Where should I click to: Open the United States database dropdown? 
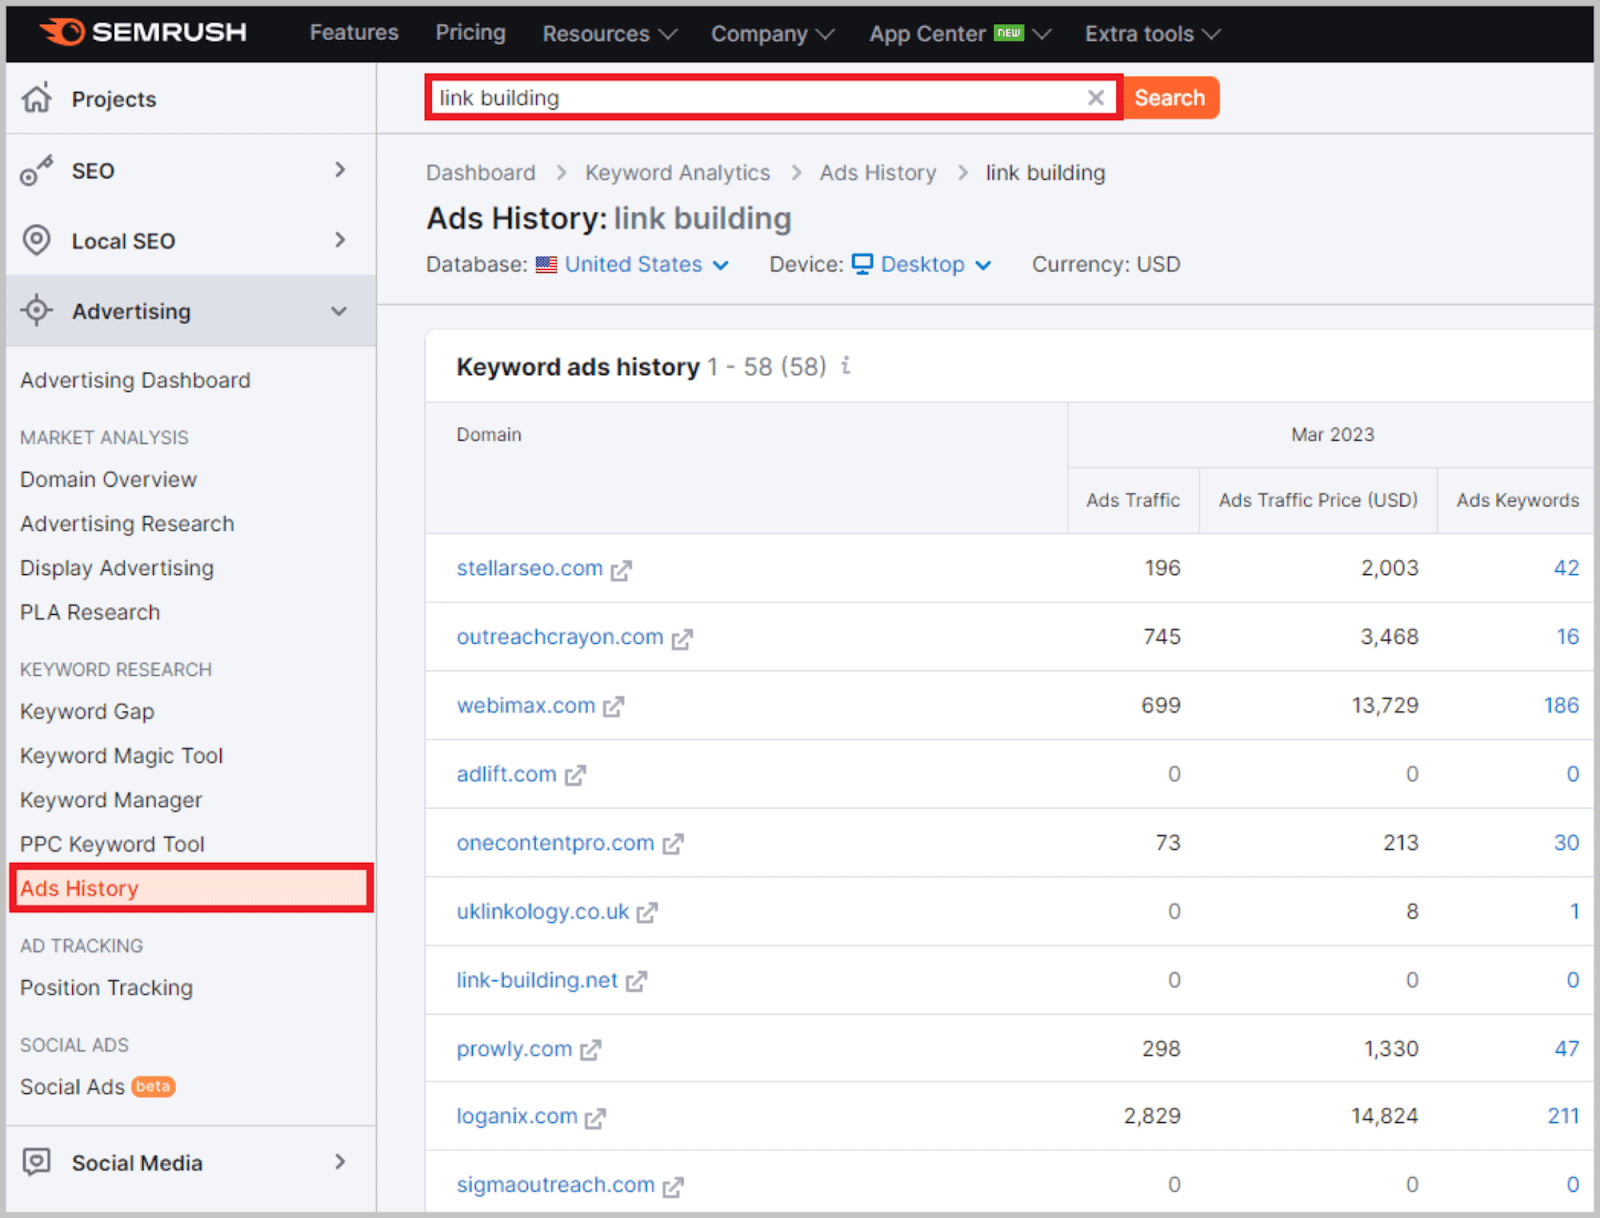coord(647,264)
